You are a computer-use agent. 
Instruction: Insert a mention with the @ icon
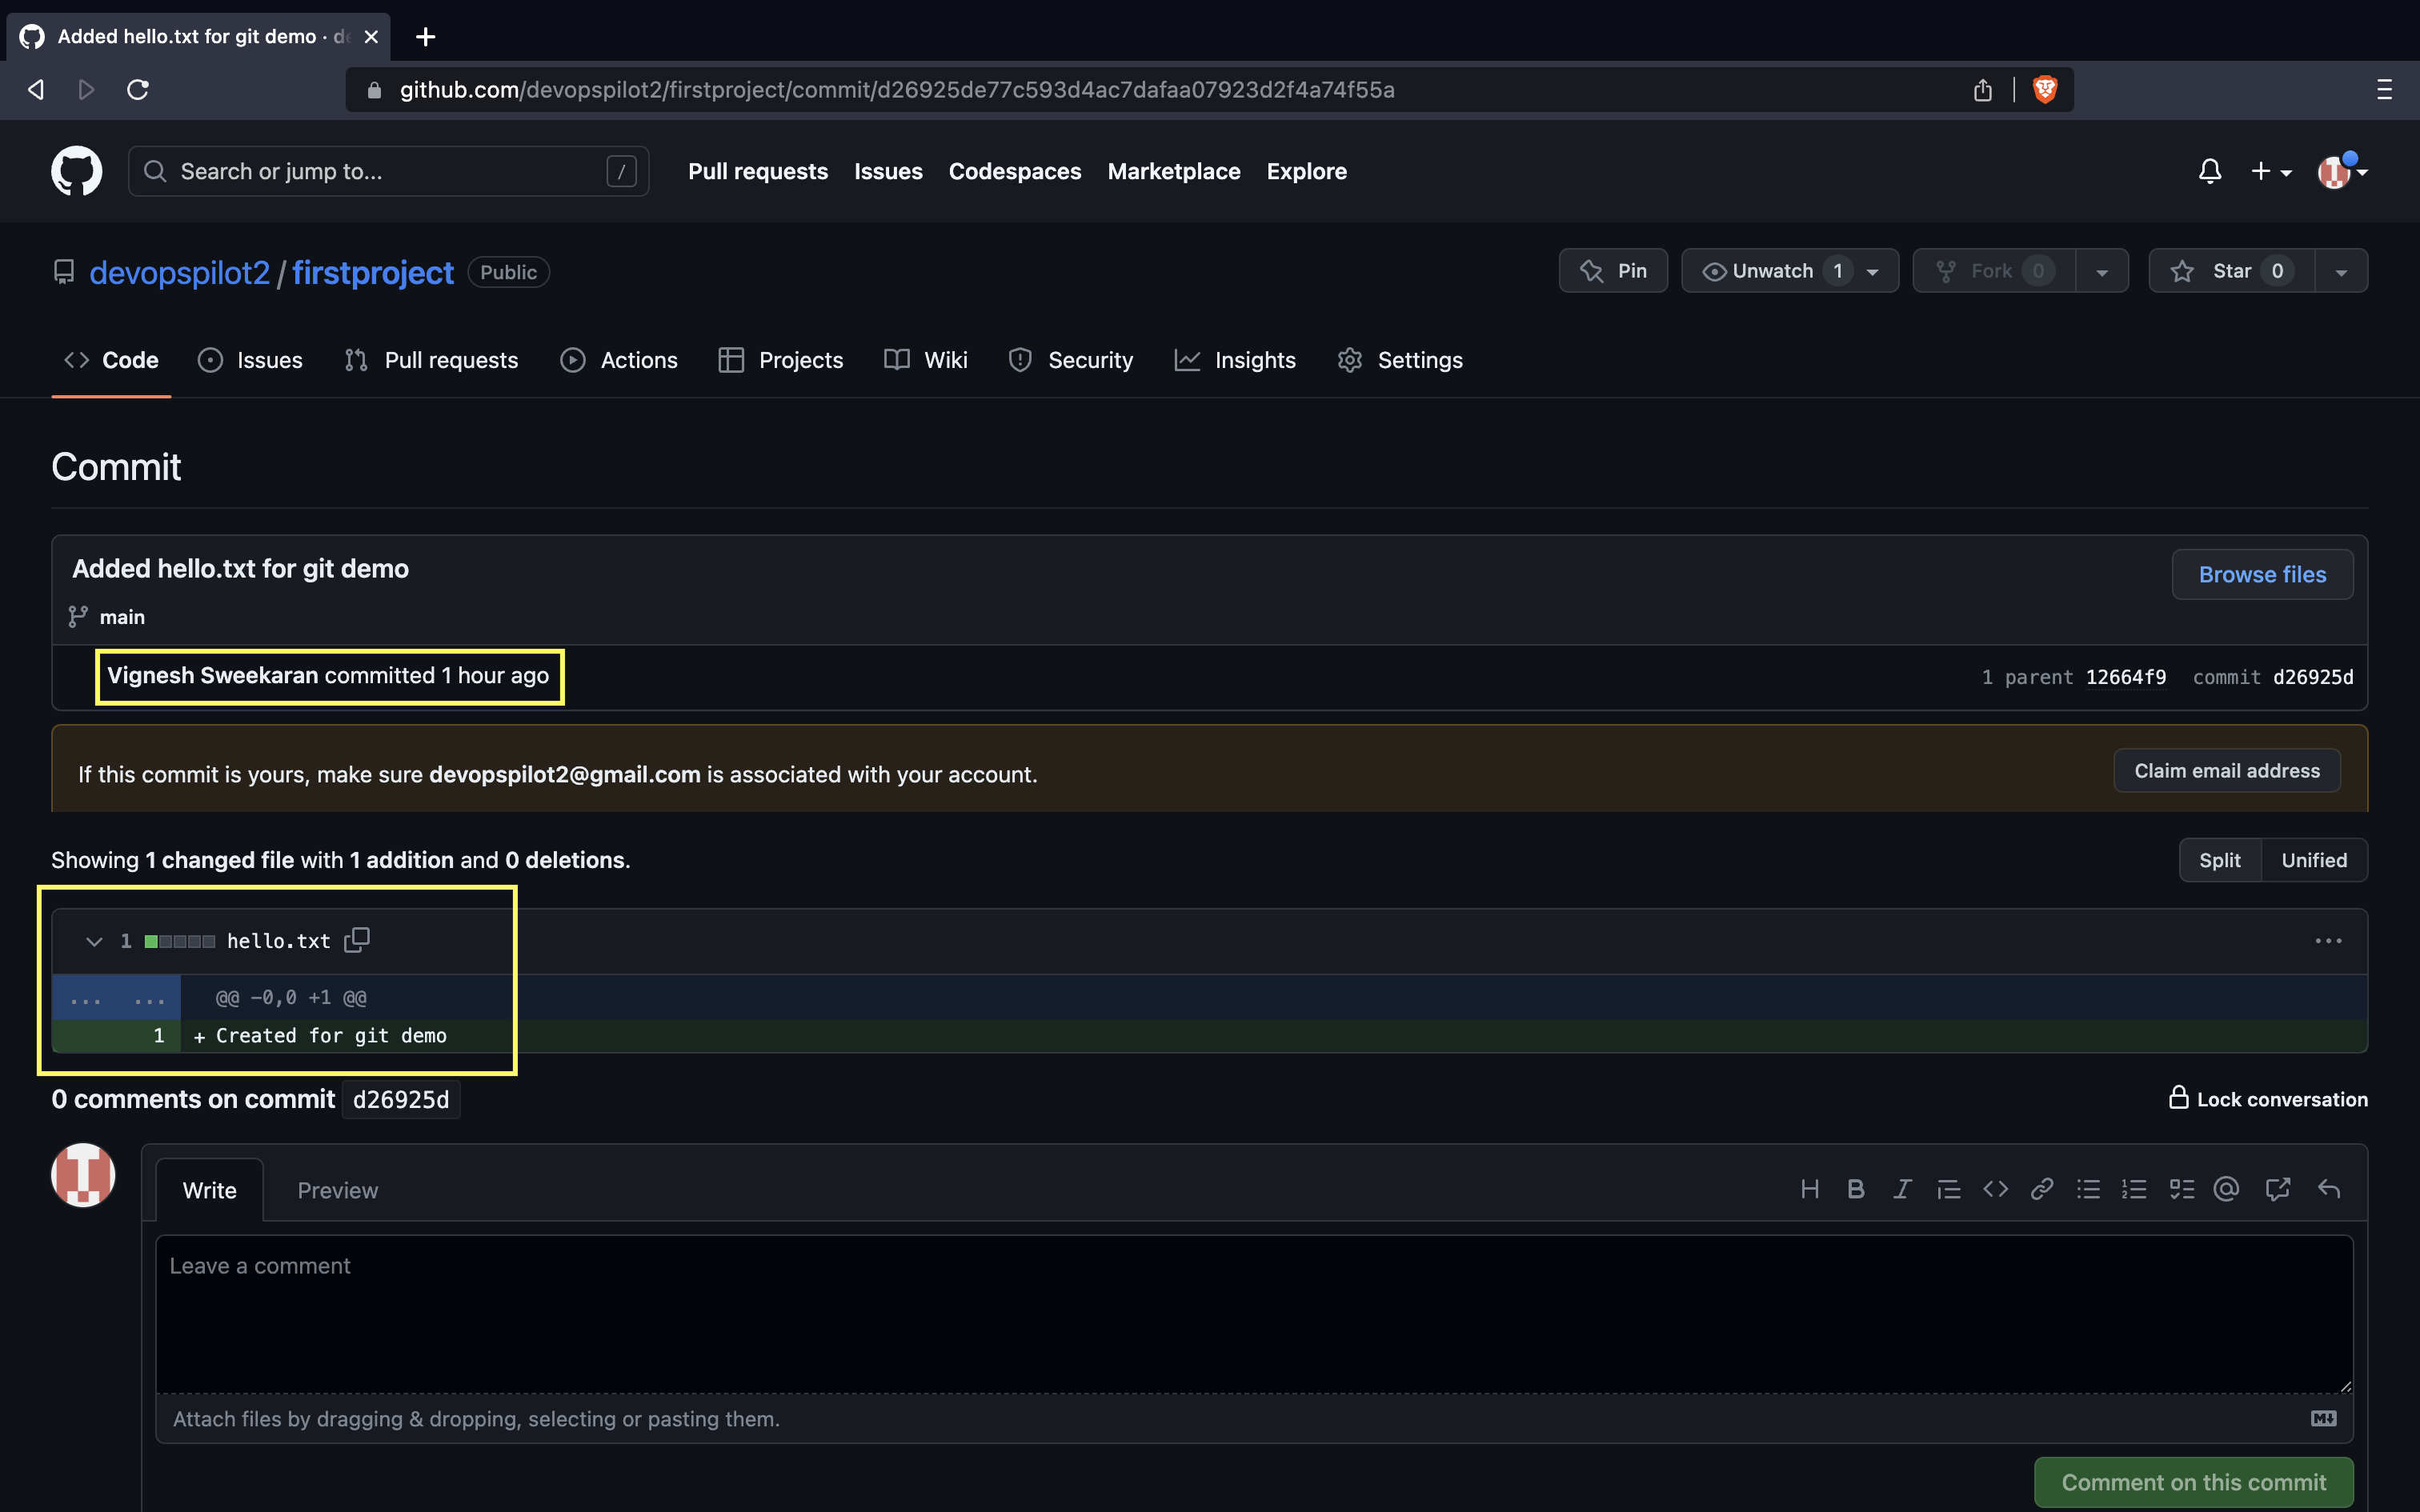click(x=2226, y=1189)
